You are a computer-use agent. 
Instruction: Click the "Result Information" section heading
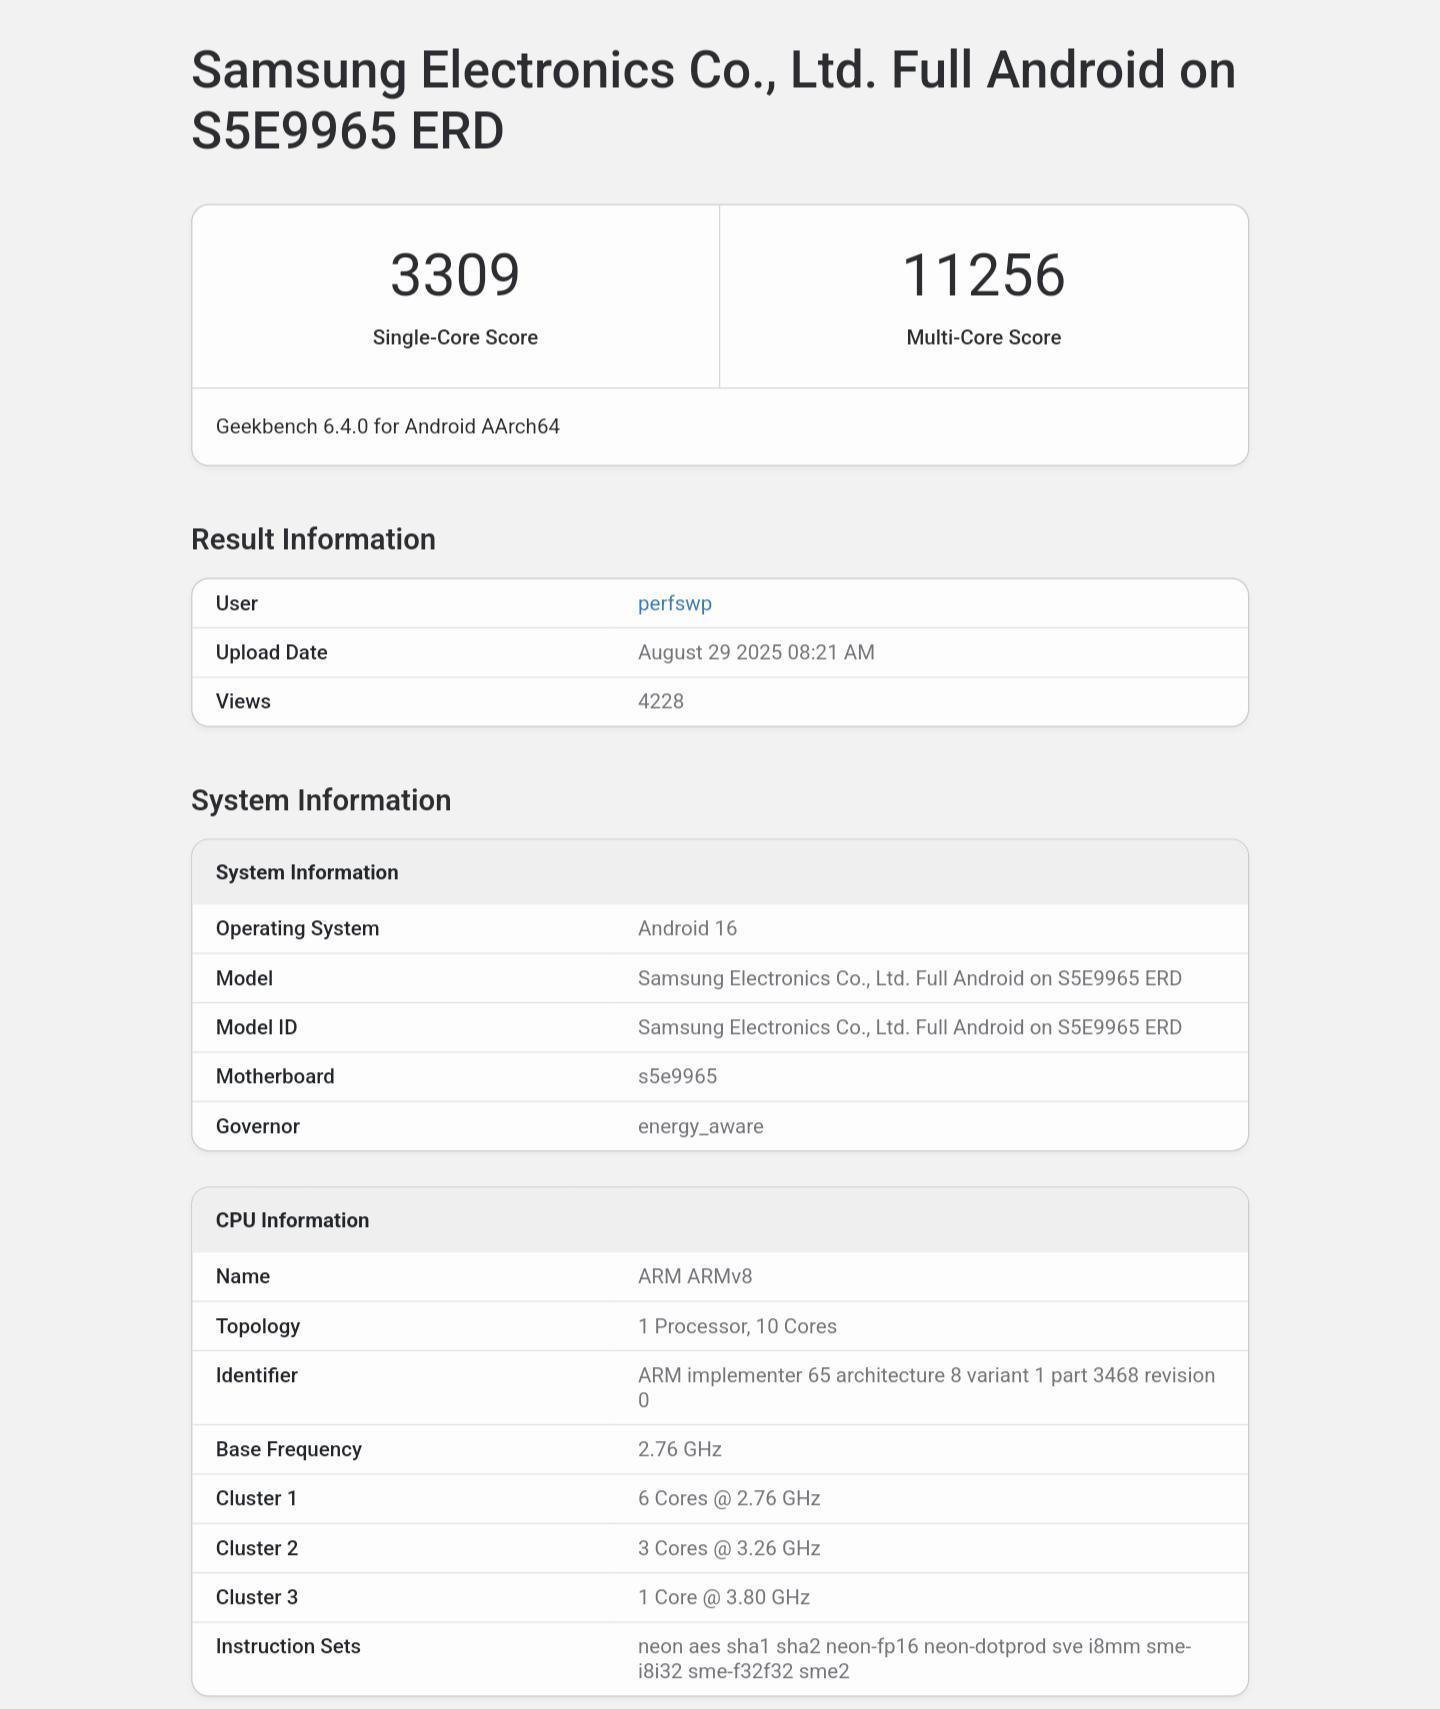[x=313, y=539]
